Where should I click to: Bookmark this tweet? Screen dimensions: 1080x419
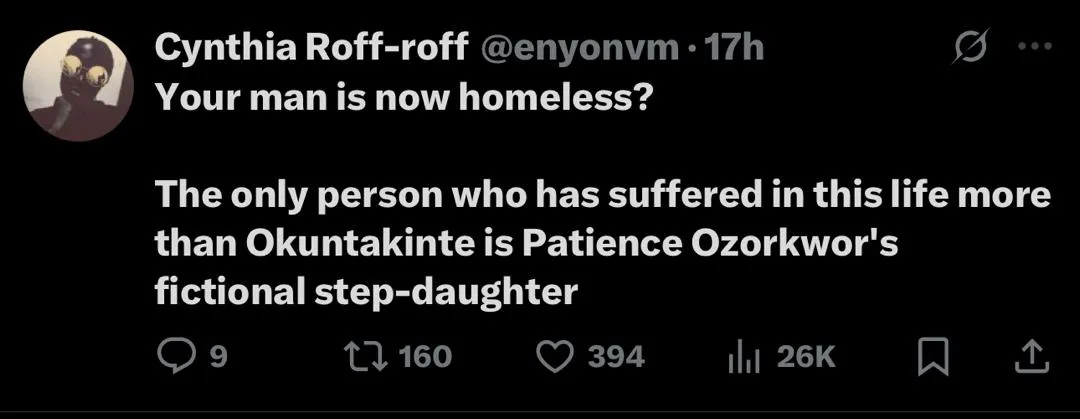(x=932, y=355)
